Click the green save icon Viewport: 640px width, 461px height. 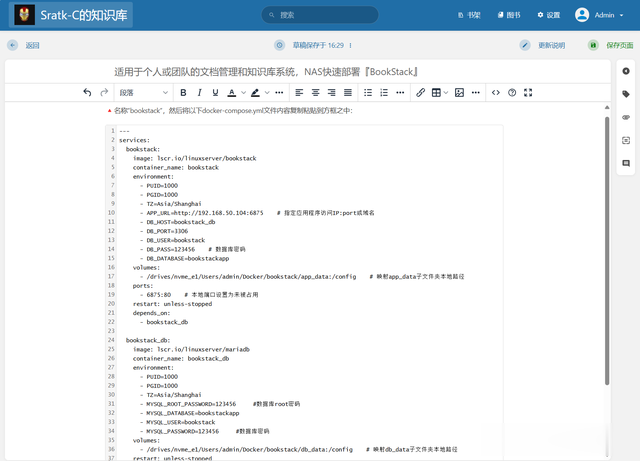tap(593, 45)
